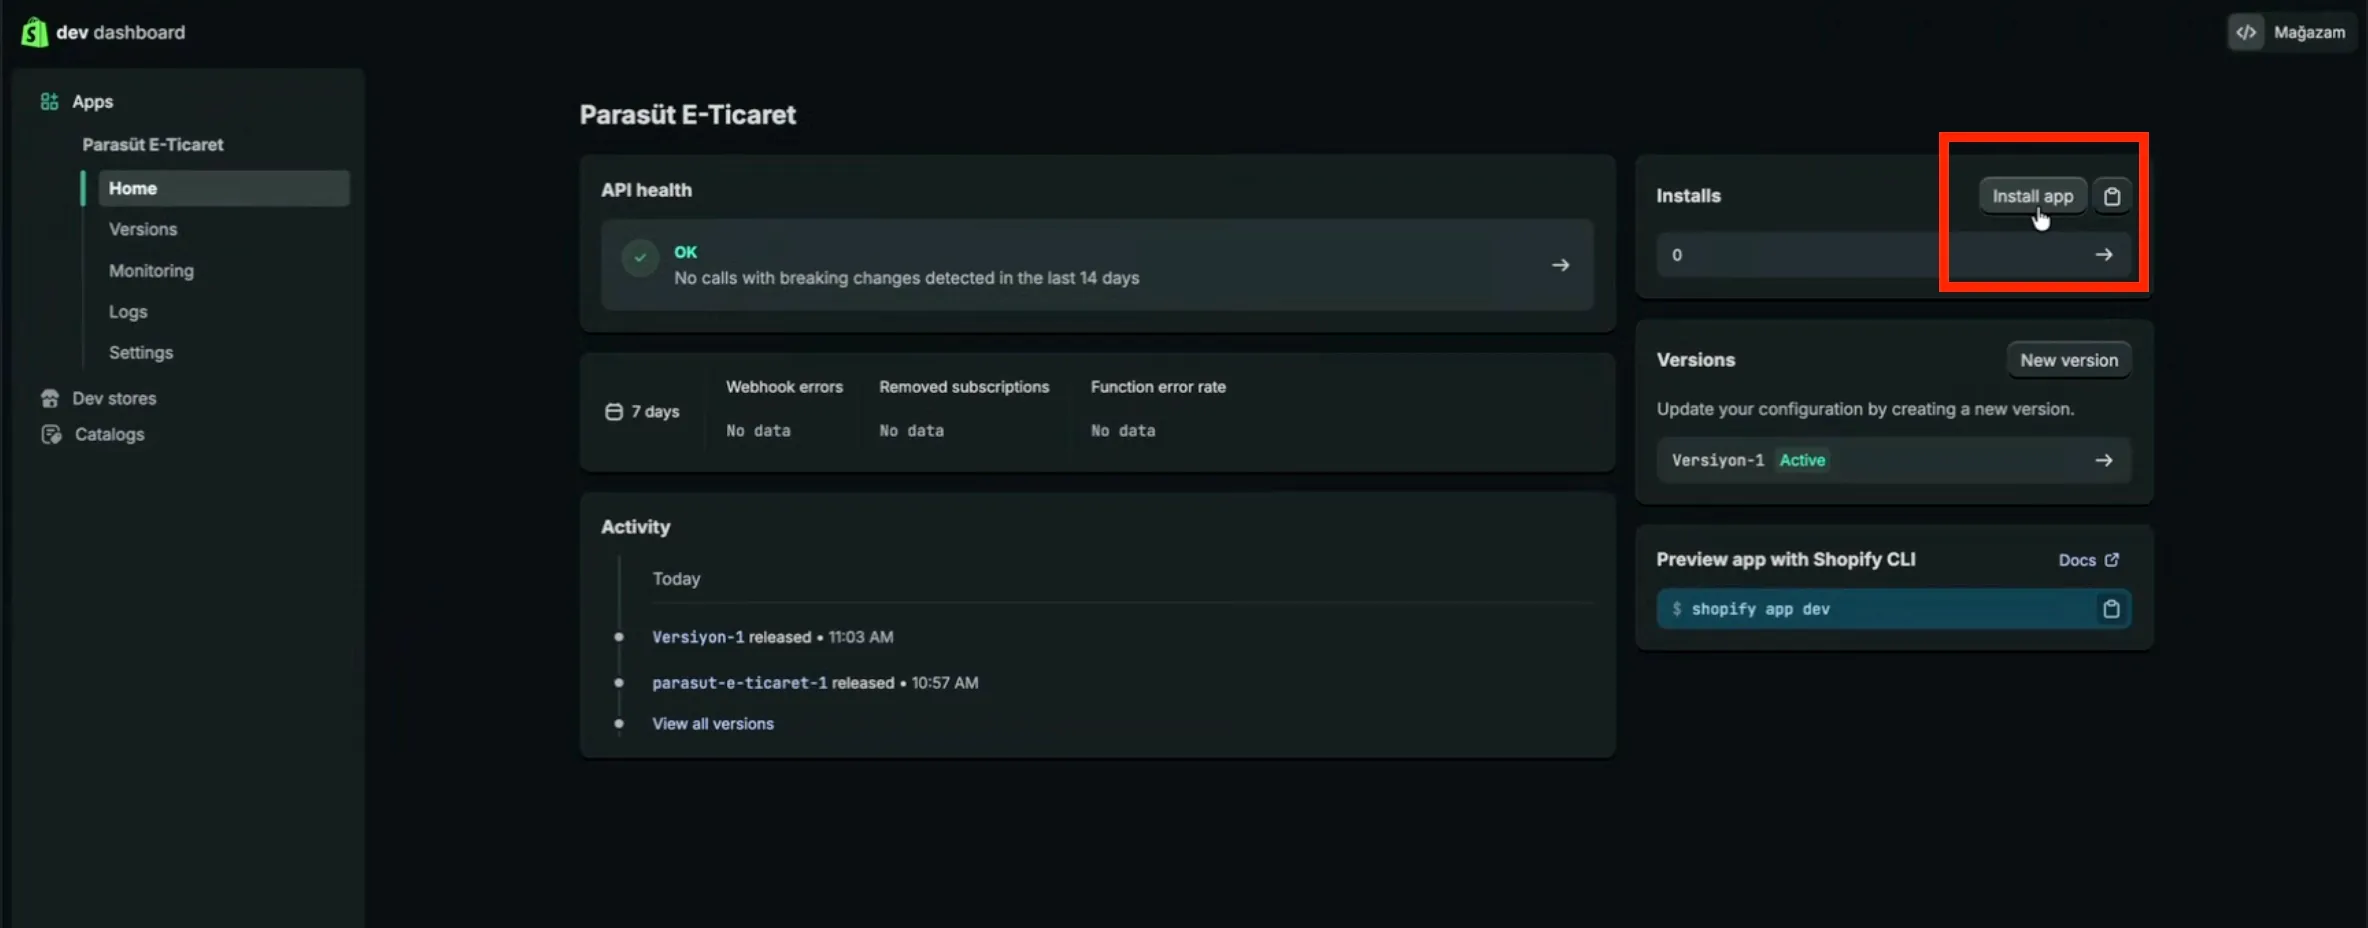Copy the shopify app dev command
The height and width of the screenshot is (928, 2368).
(x=2111, y=609)
